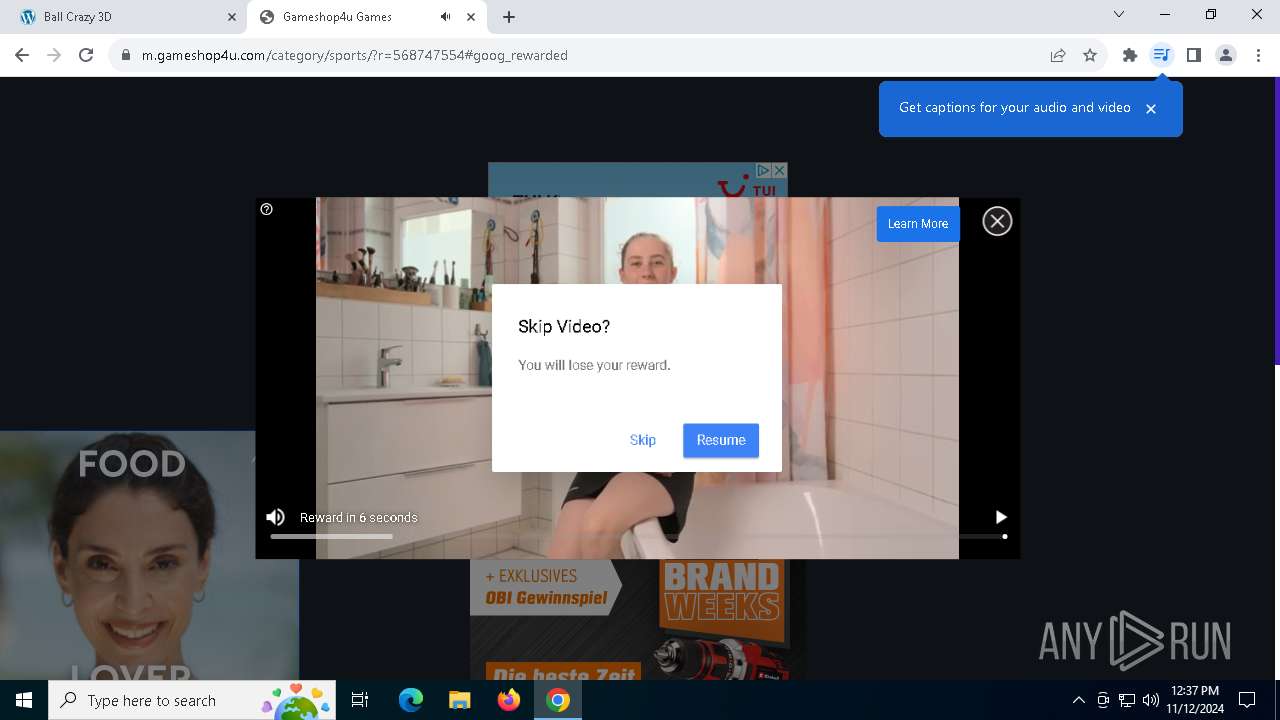Open the tab search dropdown
Image resolution: width=1280 pixels, height=720 pixels.
[1119, 14]
